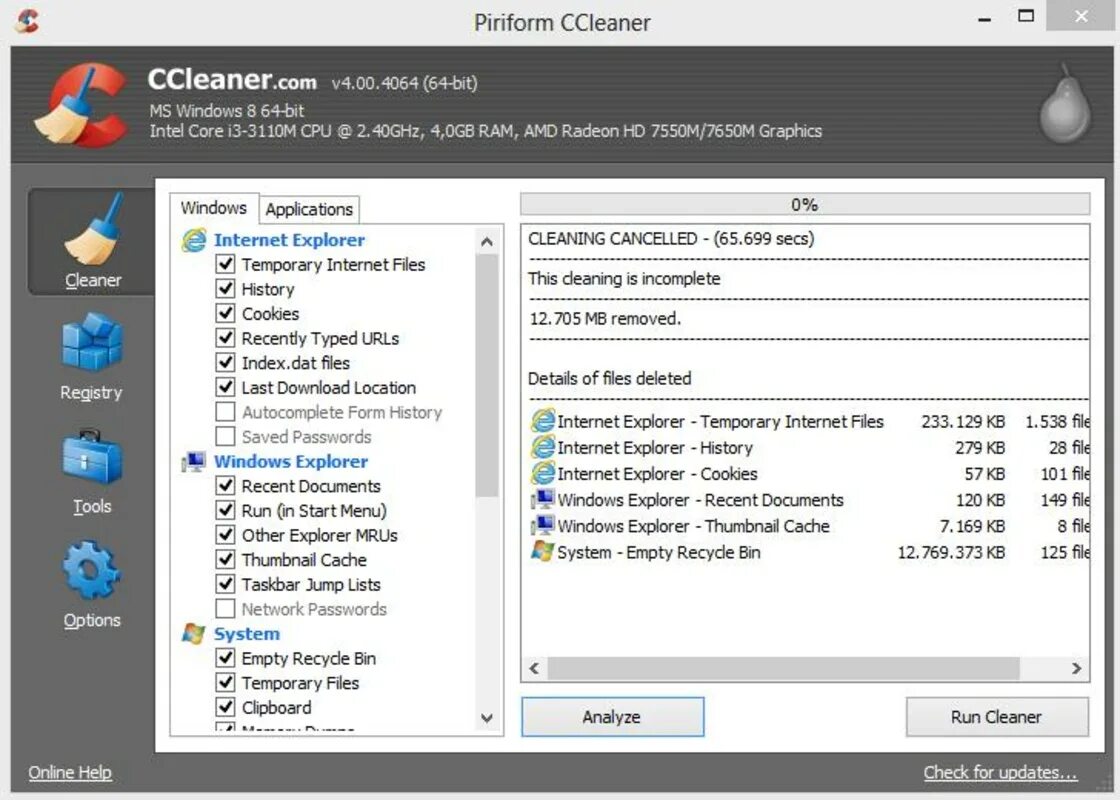Select Internet Explorer - Temporary Internet Files row text
The height and width of the screenshot is (800, 1120).
pos(720,421)
